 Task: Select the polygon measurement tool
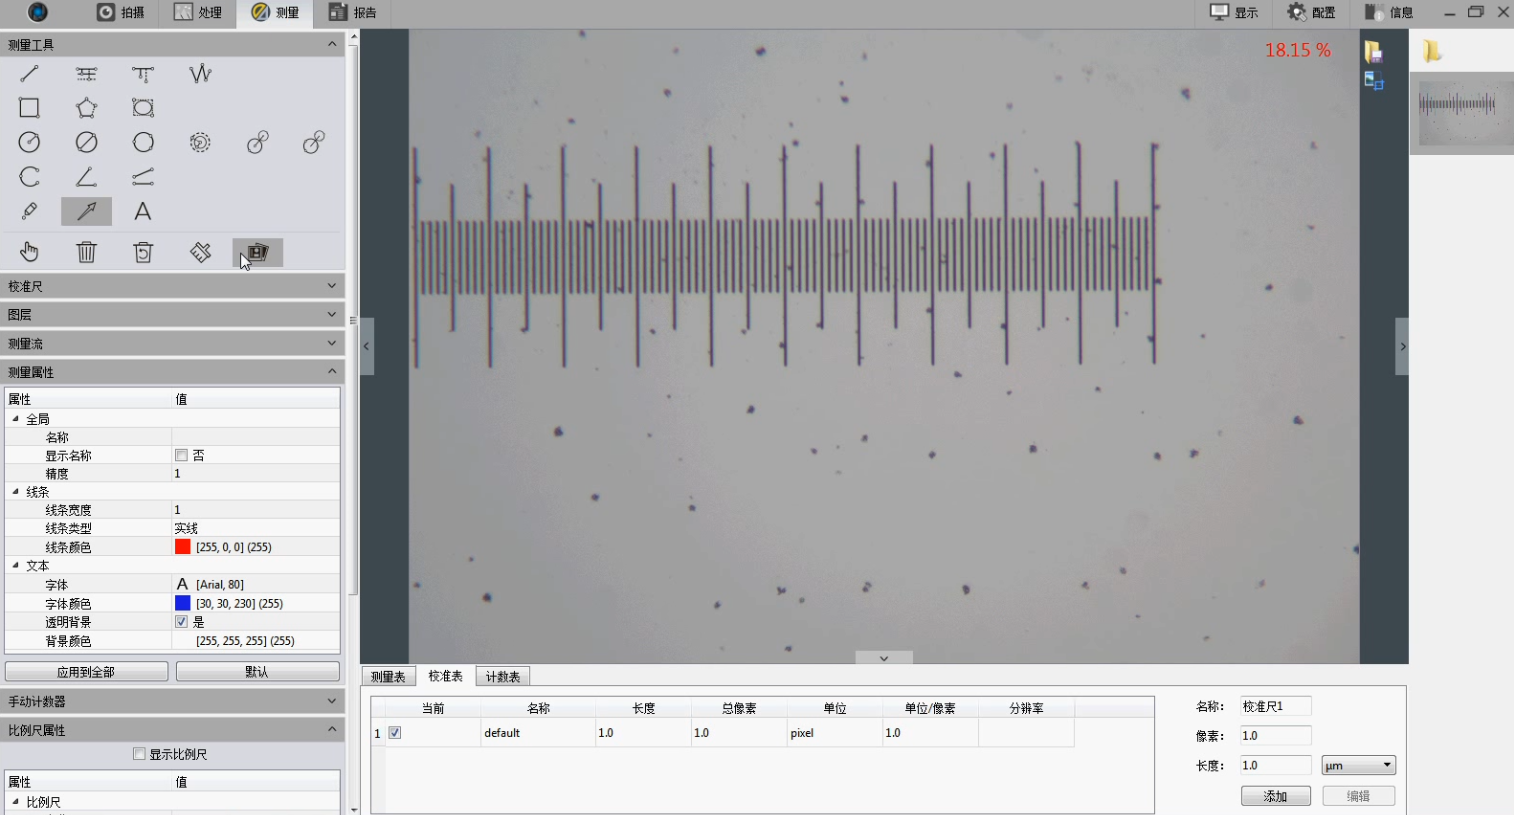[86, 108]
